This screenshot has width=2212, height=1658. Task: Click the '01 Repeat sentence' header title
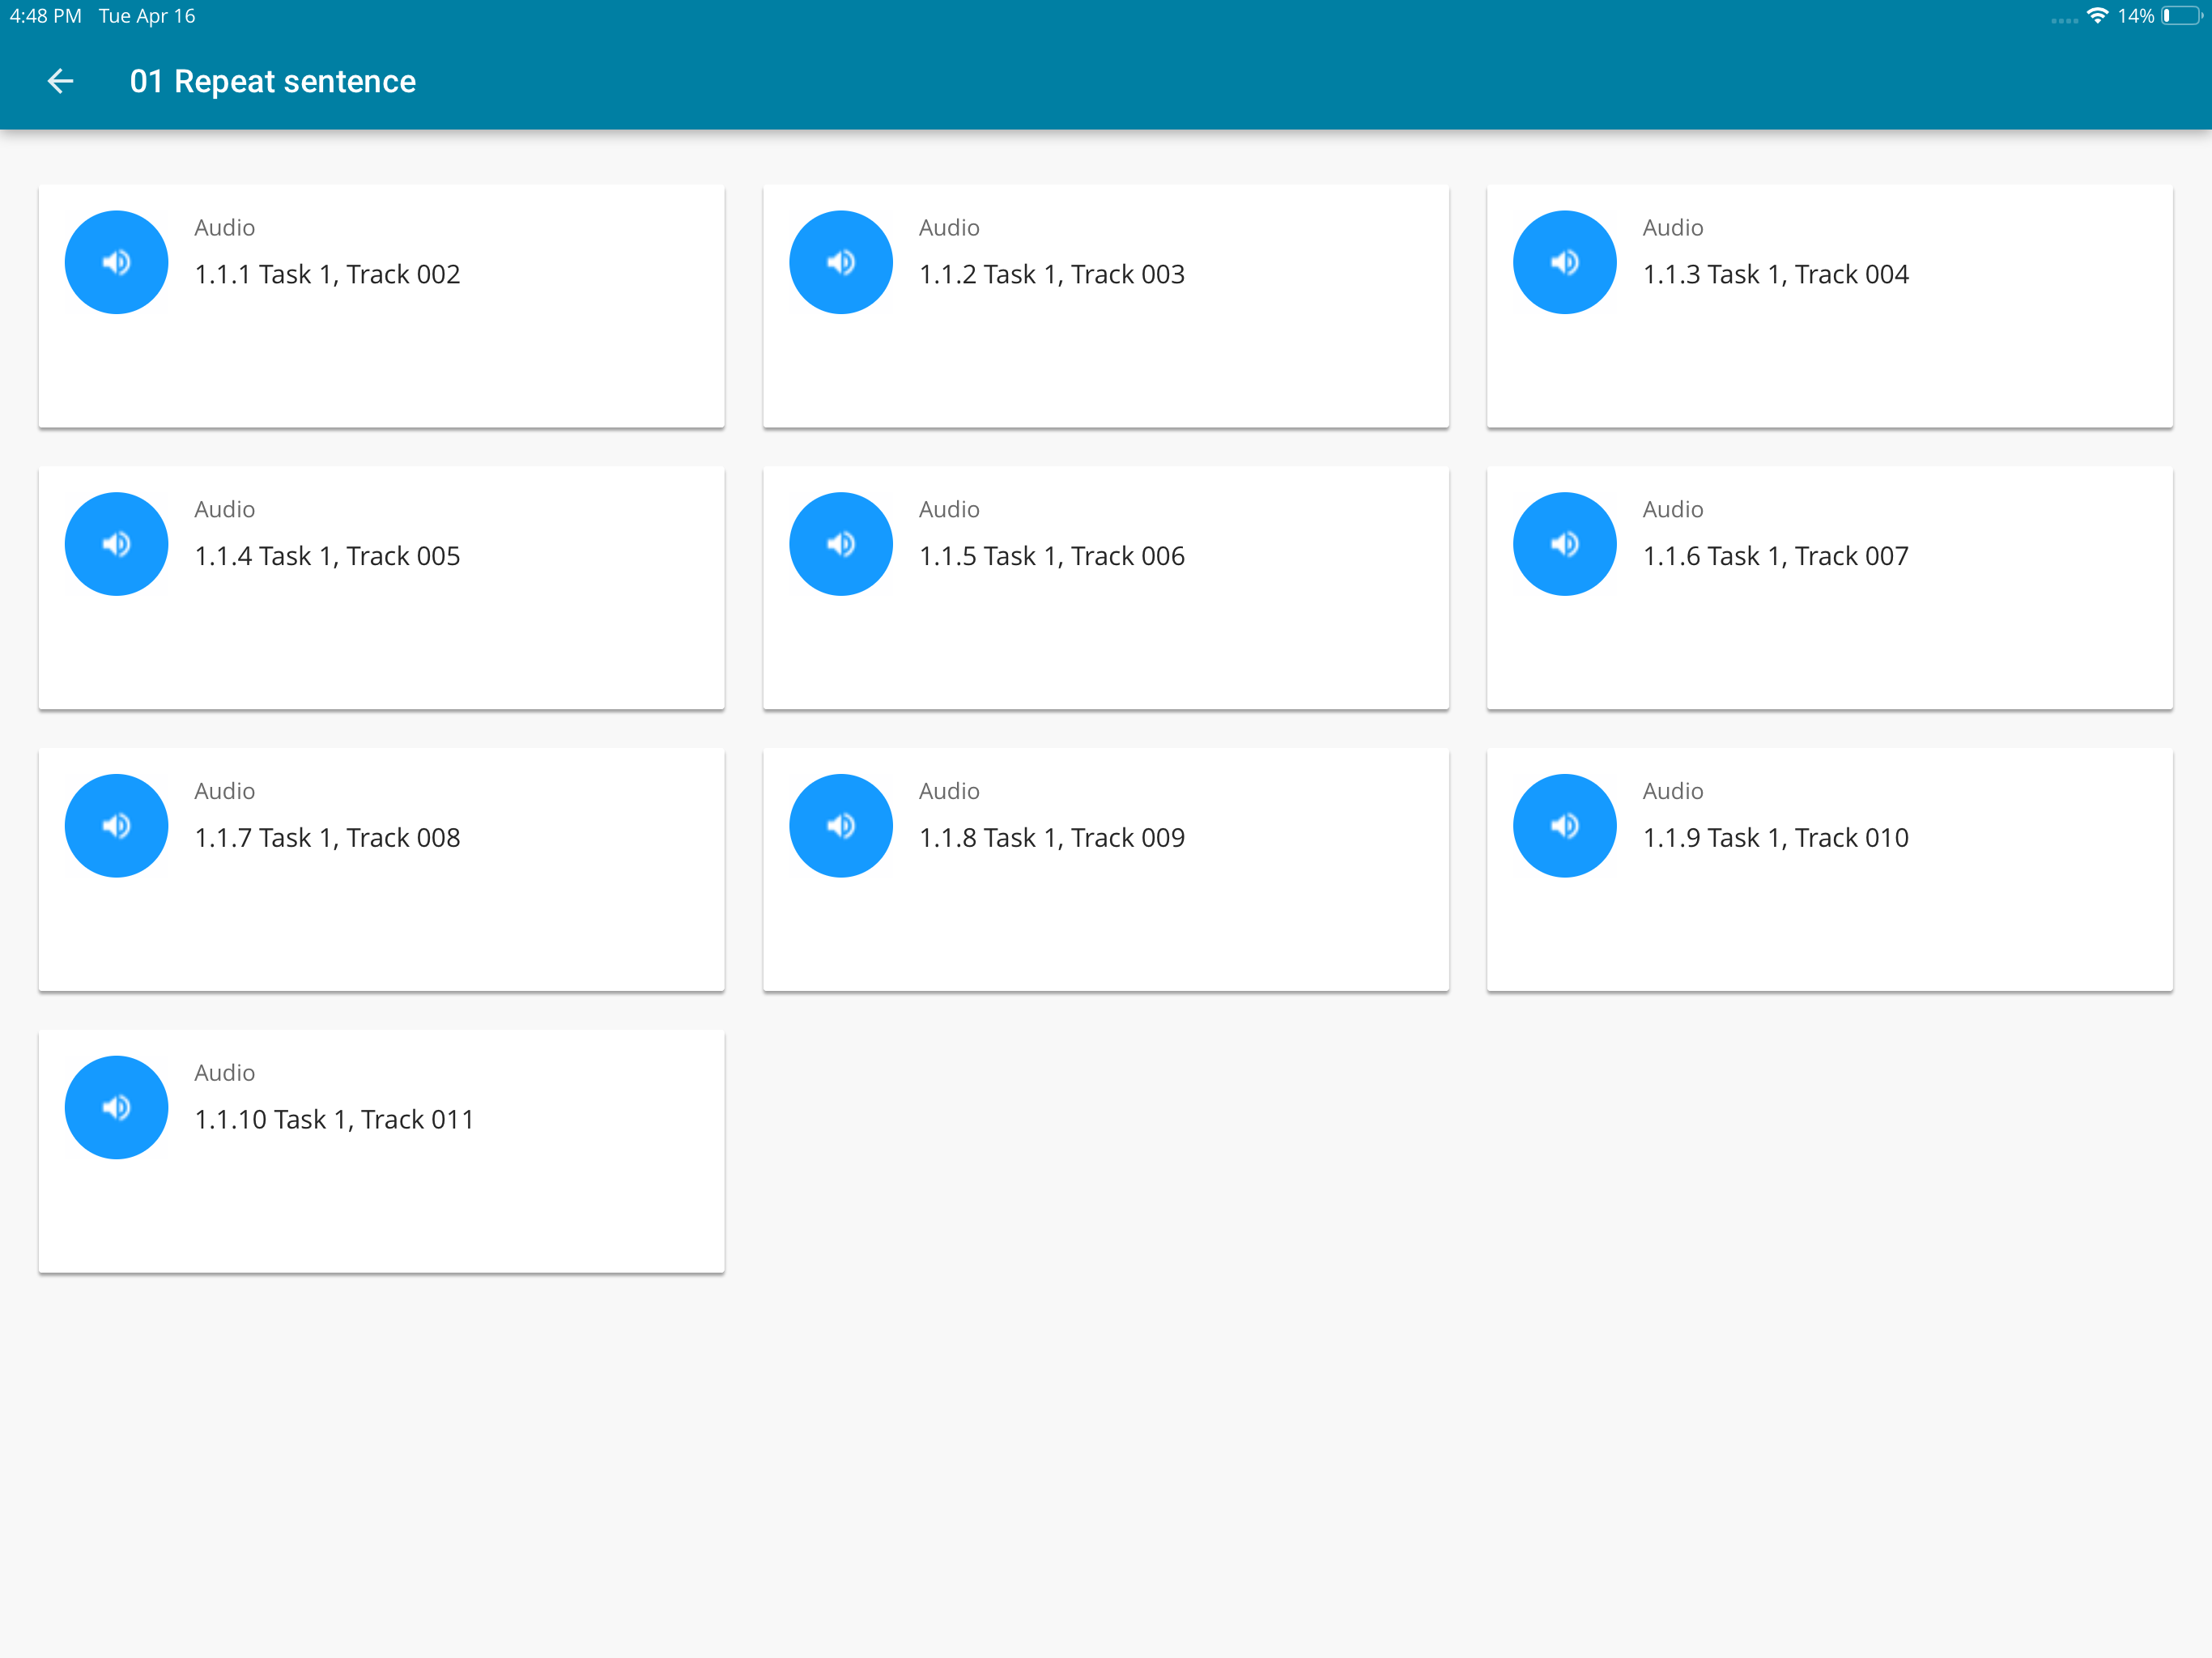[x=273, y=82]
